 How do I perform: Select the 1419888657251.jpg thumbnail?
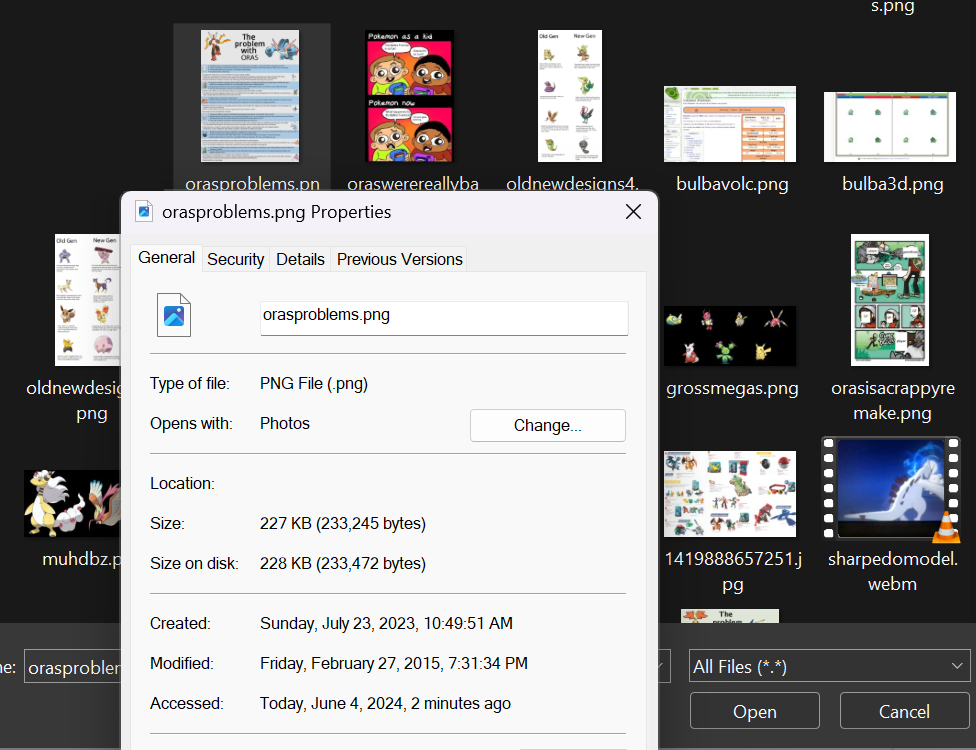(x=730, y=494)
